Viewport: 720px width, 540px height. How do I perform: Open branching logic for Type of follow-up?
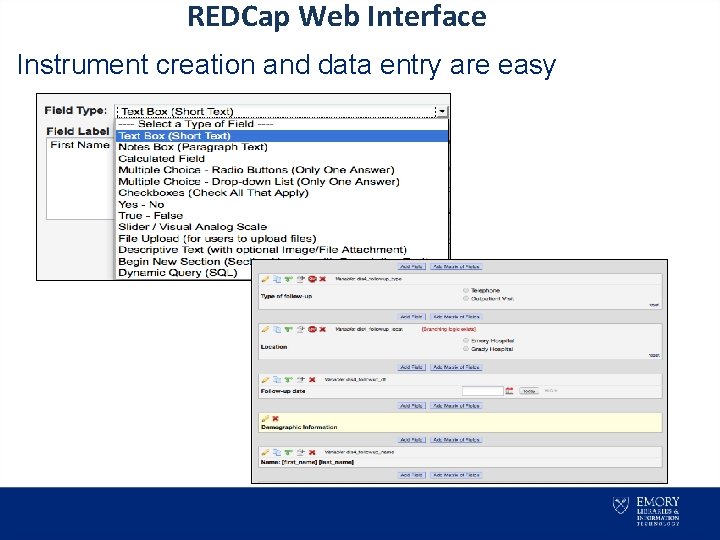click(x=288, y=279)
